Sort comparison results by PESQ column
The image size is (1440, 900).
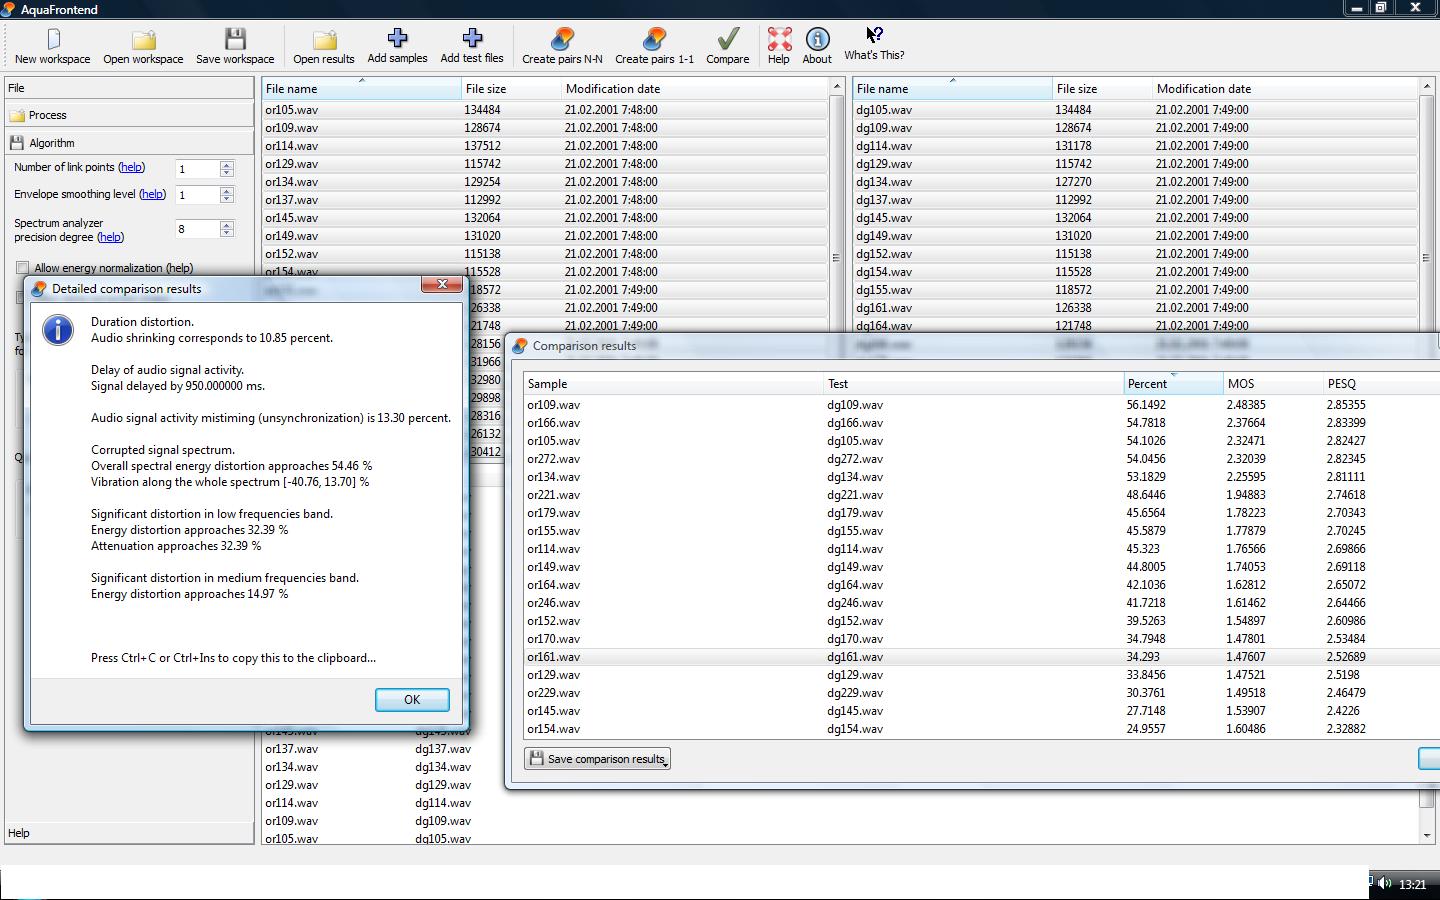1381,384
